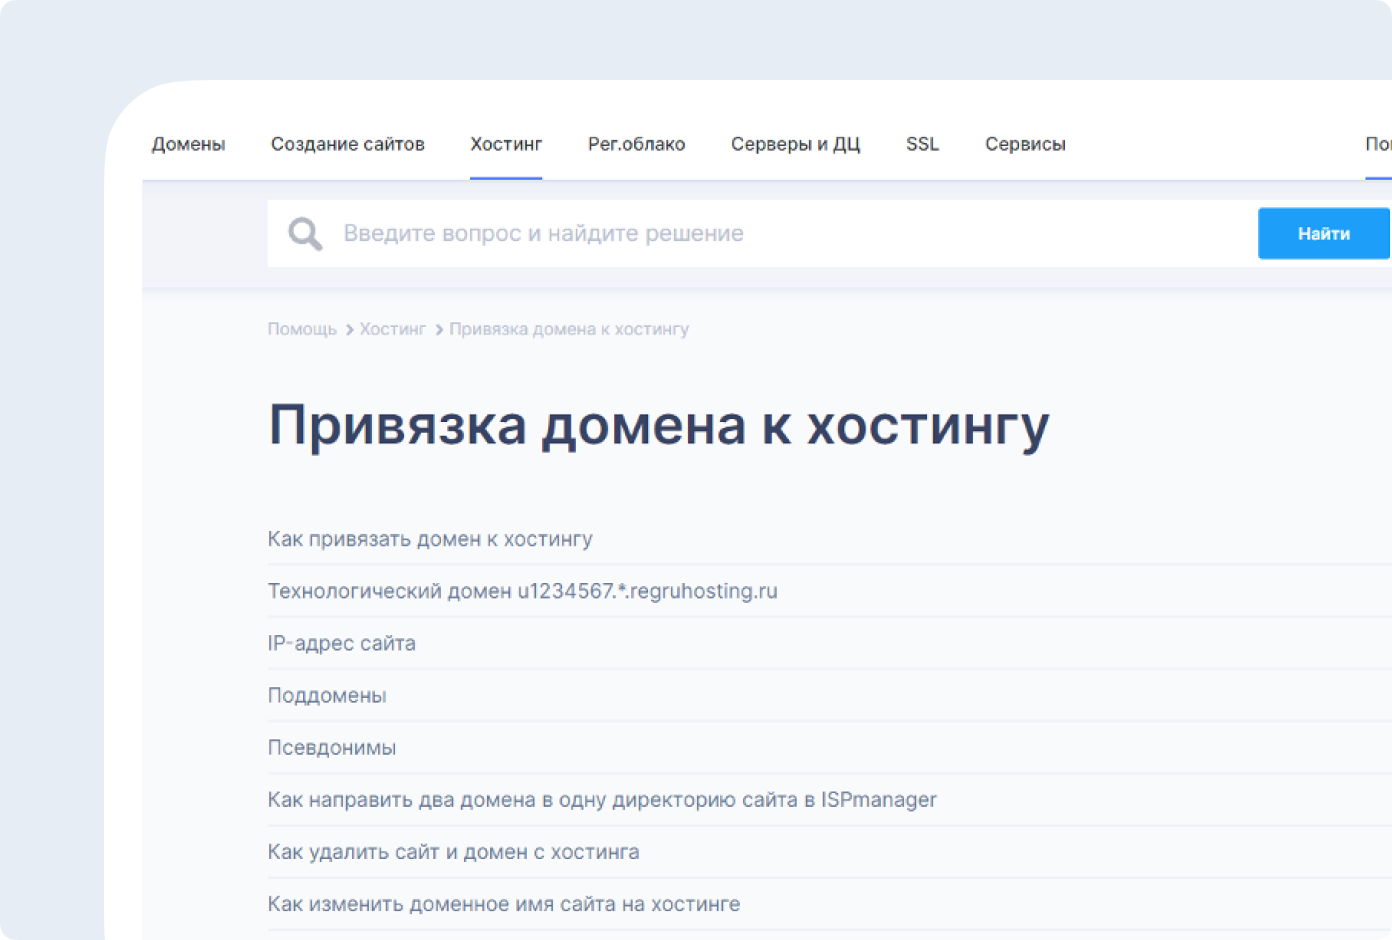Select the Хостинг navigation tab
The height and width of the screenshot is (940, 1392).
506,144
